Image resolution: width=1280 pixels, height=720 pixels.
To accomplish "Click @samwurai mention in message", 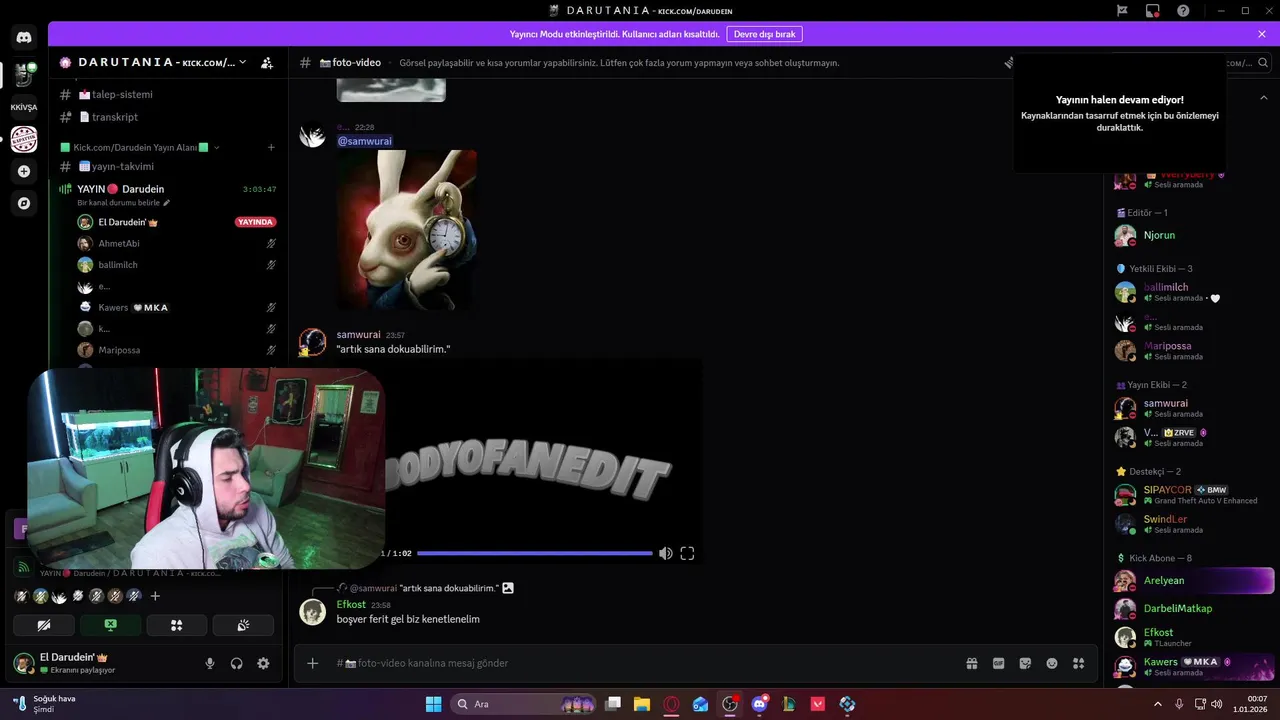I will click(x=365, y=141).
